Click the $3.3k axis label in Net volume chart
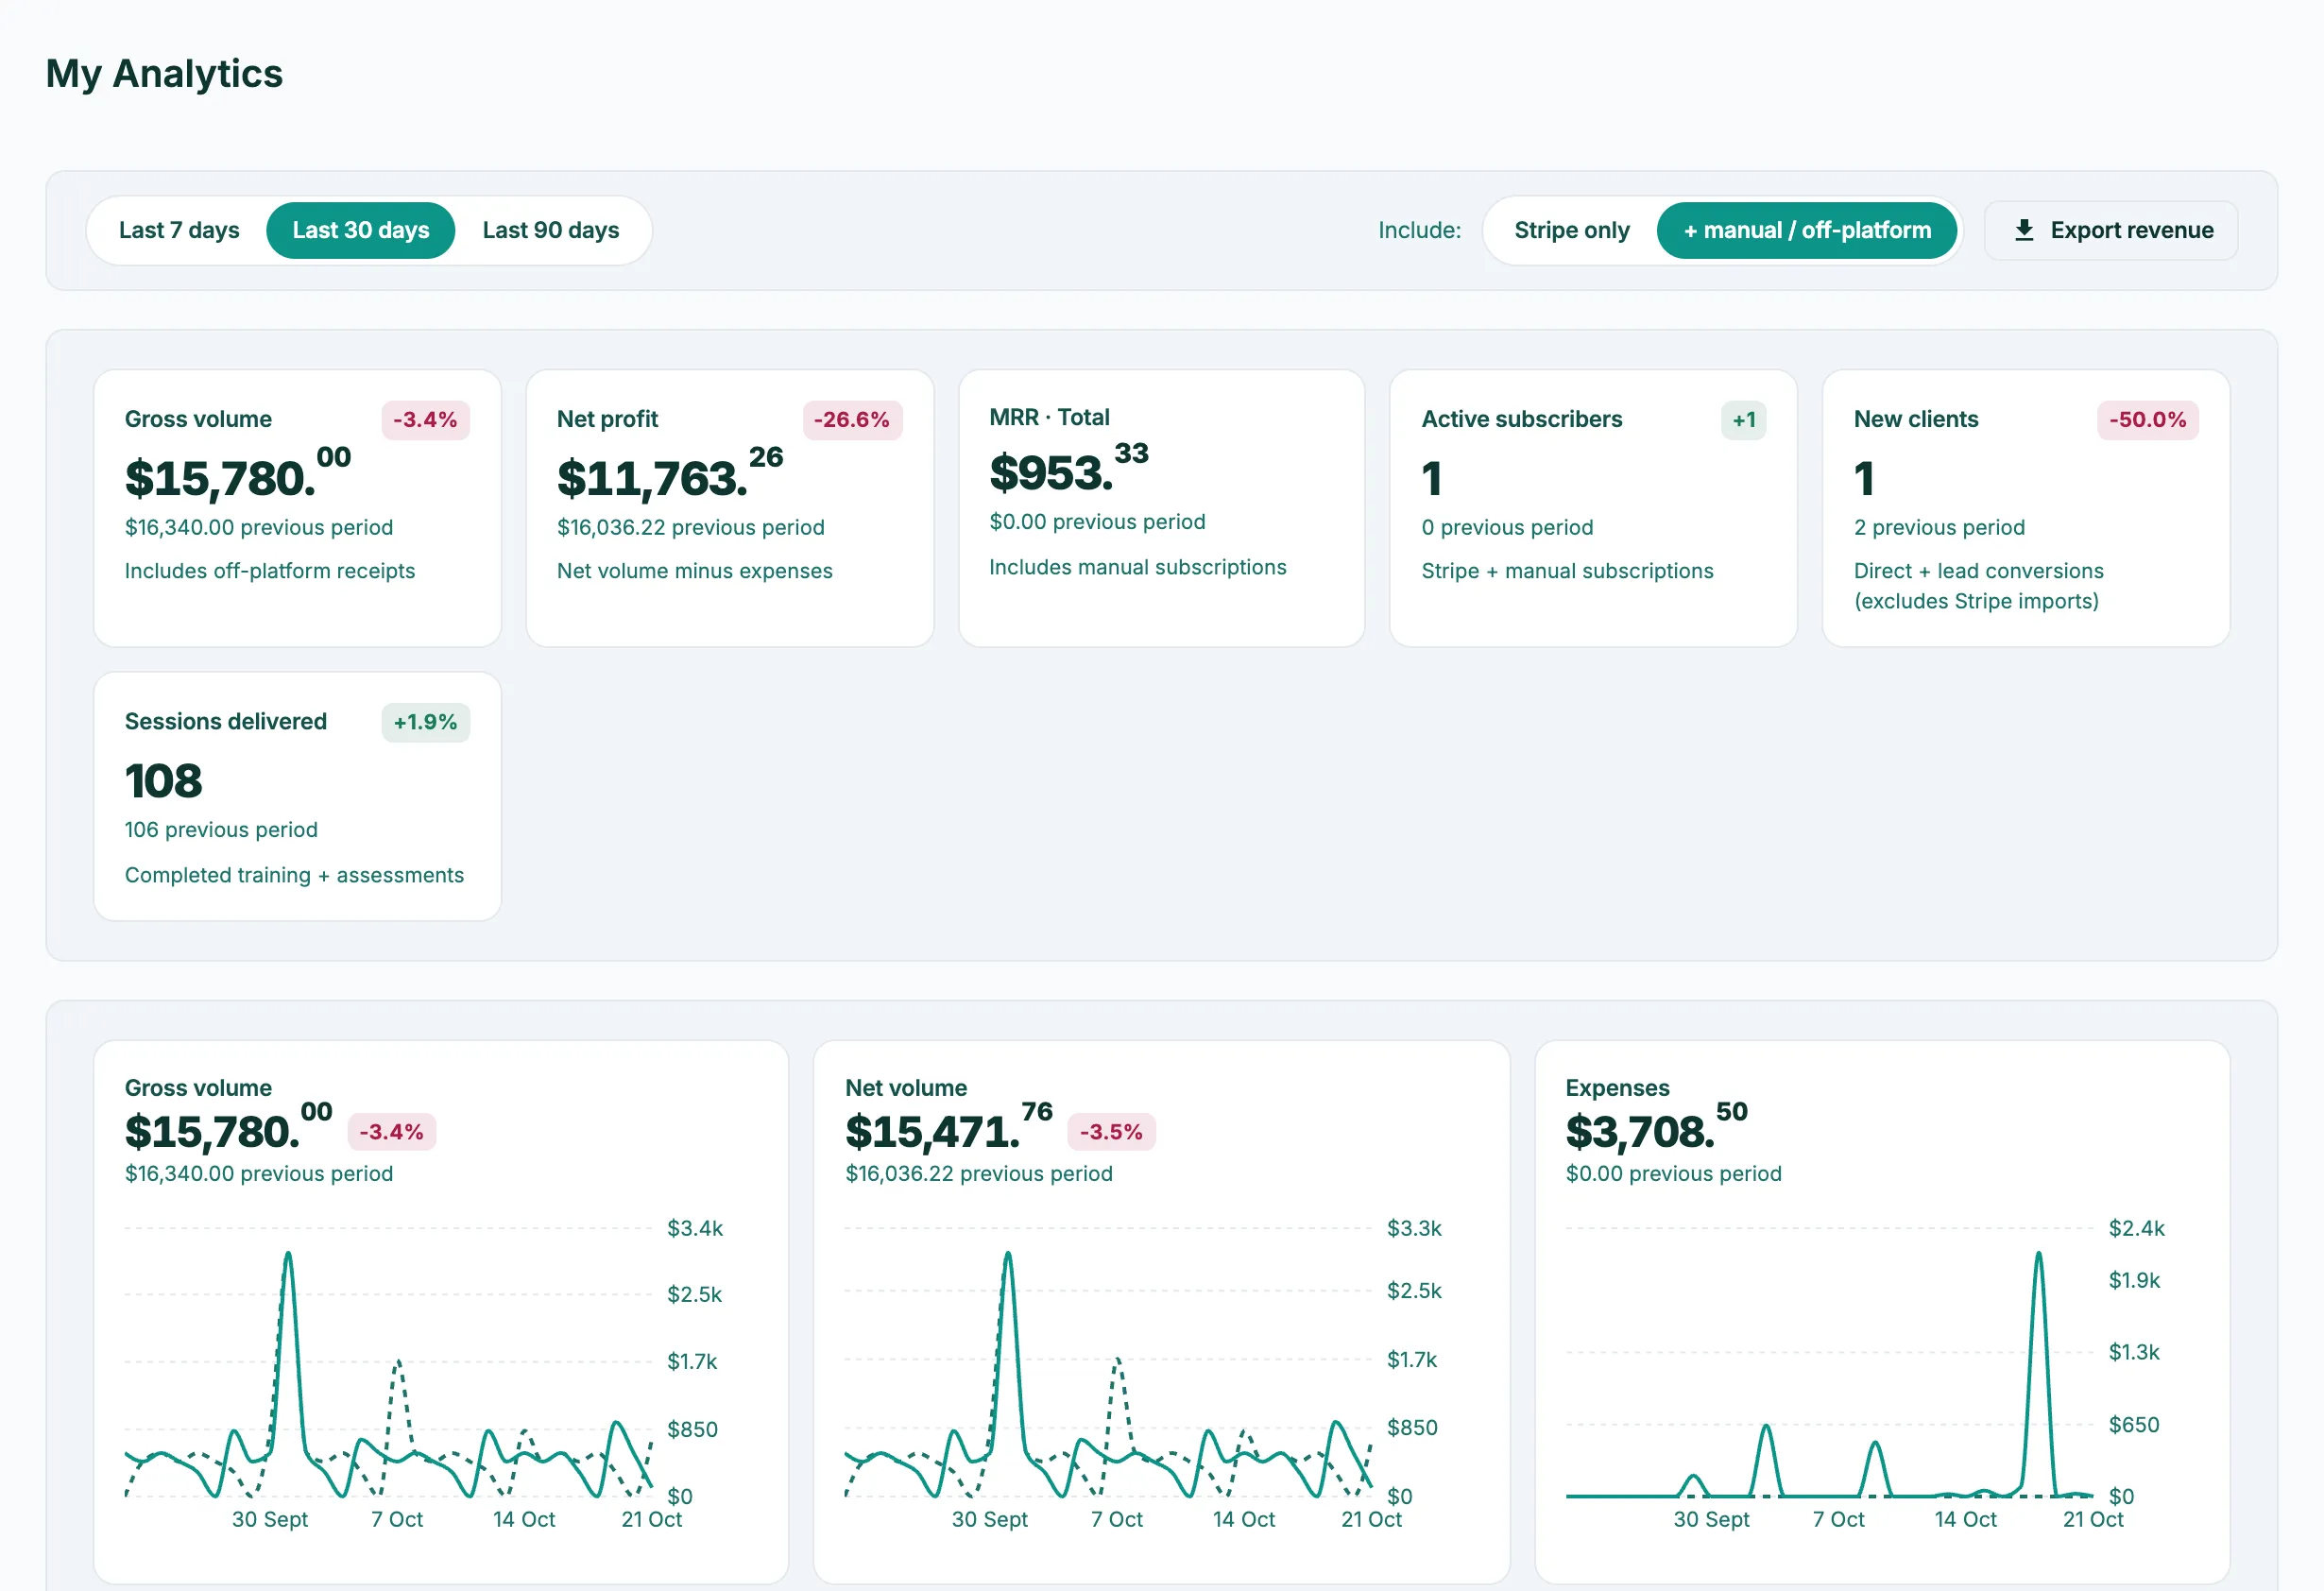2324x1591 pixels. (x=1414, y=1228)
